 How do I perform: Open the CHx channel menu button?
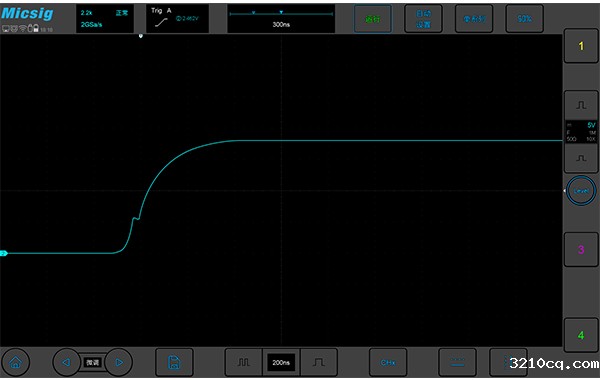click(388, 362)
